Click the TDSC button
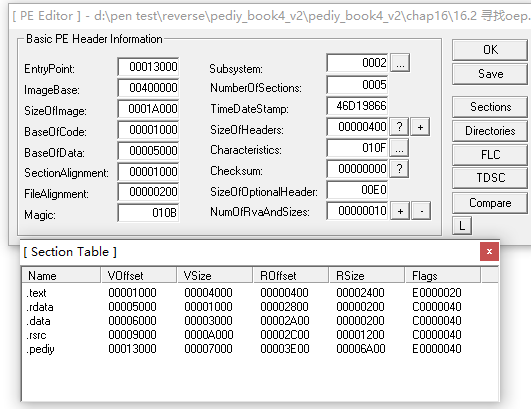This screenshot has height=409, width=531. (x=490, y=178)
